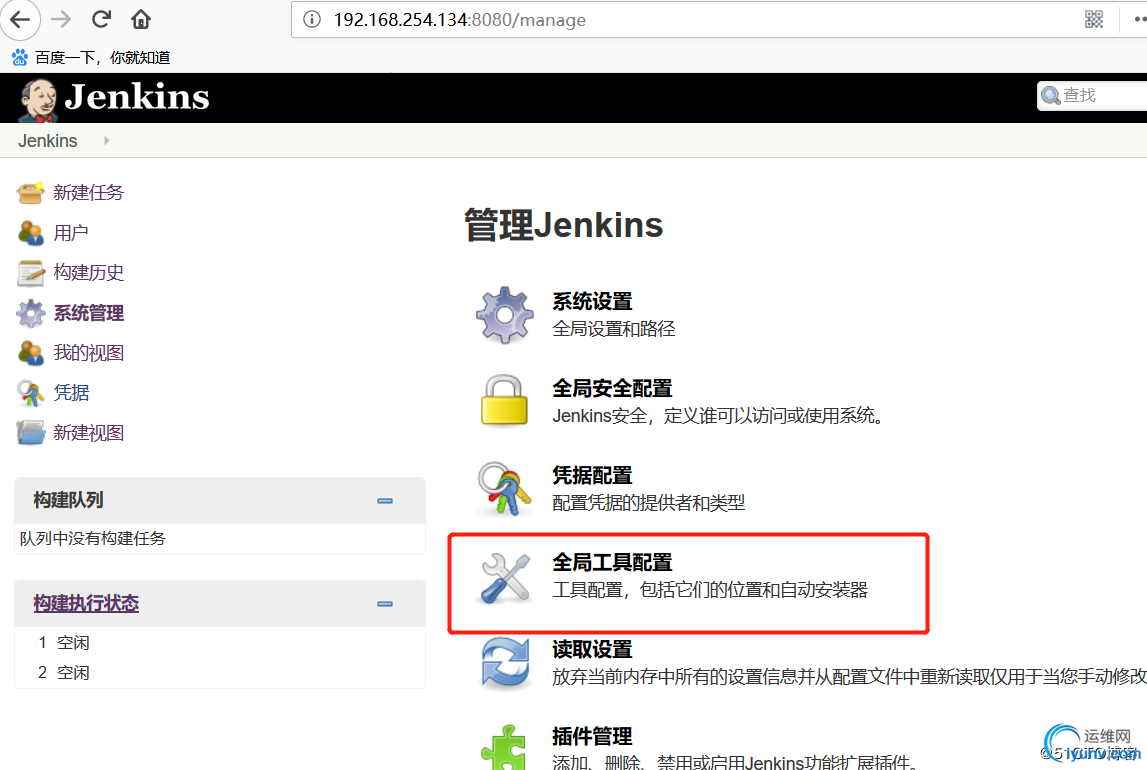Click the browser back arrow button

coord(20,20)
